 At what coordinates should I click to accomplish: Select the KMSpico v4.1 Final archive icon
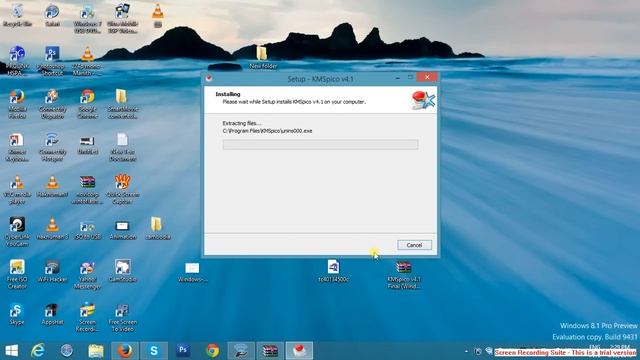[404, 274]
